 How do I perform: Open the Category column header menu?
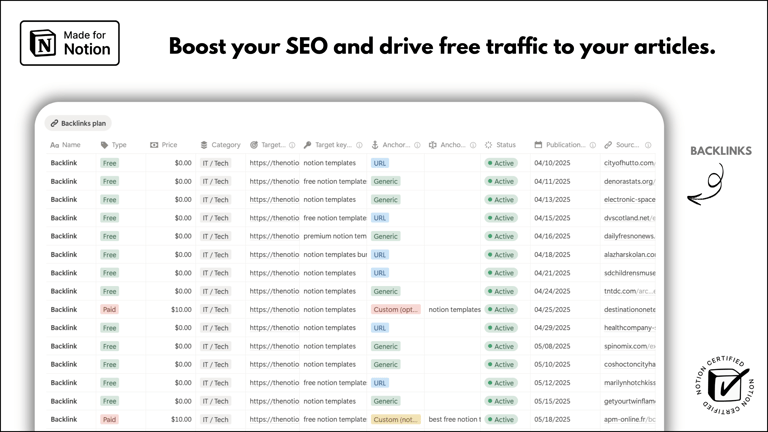click(x=221, y=145)
